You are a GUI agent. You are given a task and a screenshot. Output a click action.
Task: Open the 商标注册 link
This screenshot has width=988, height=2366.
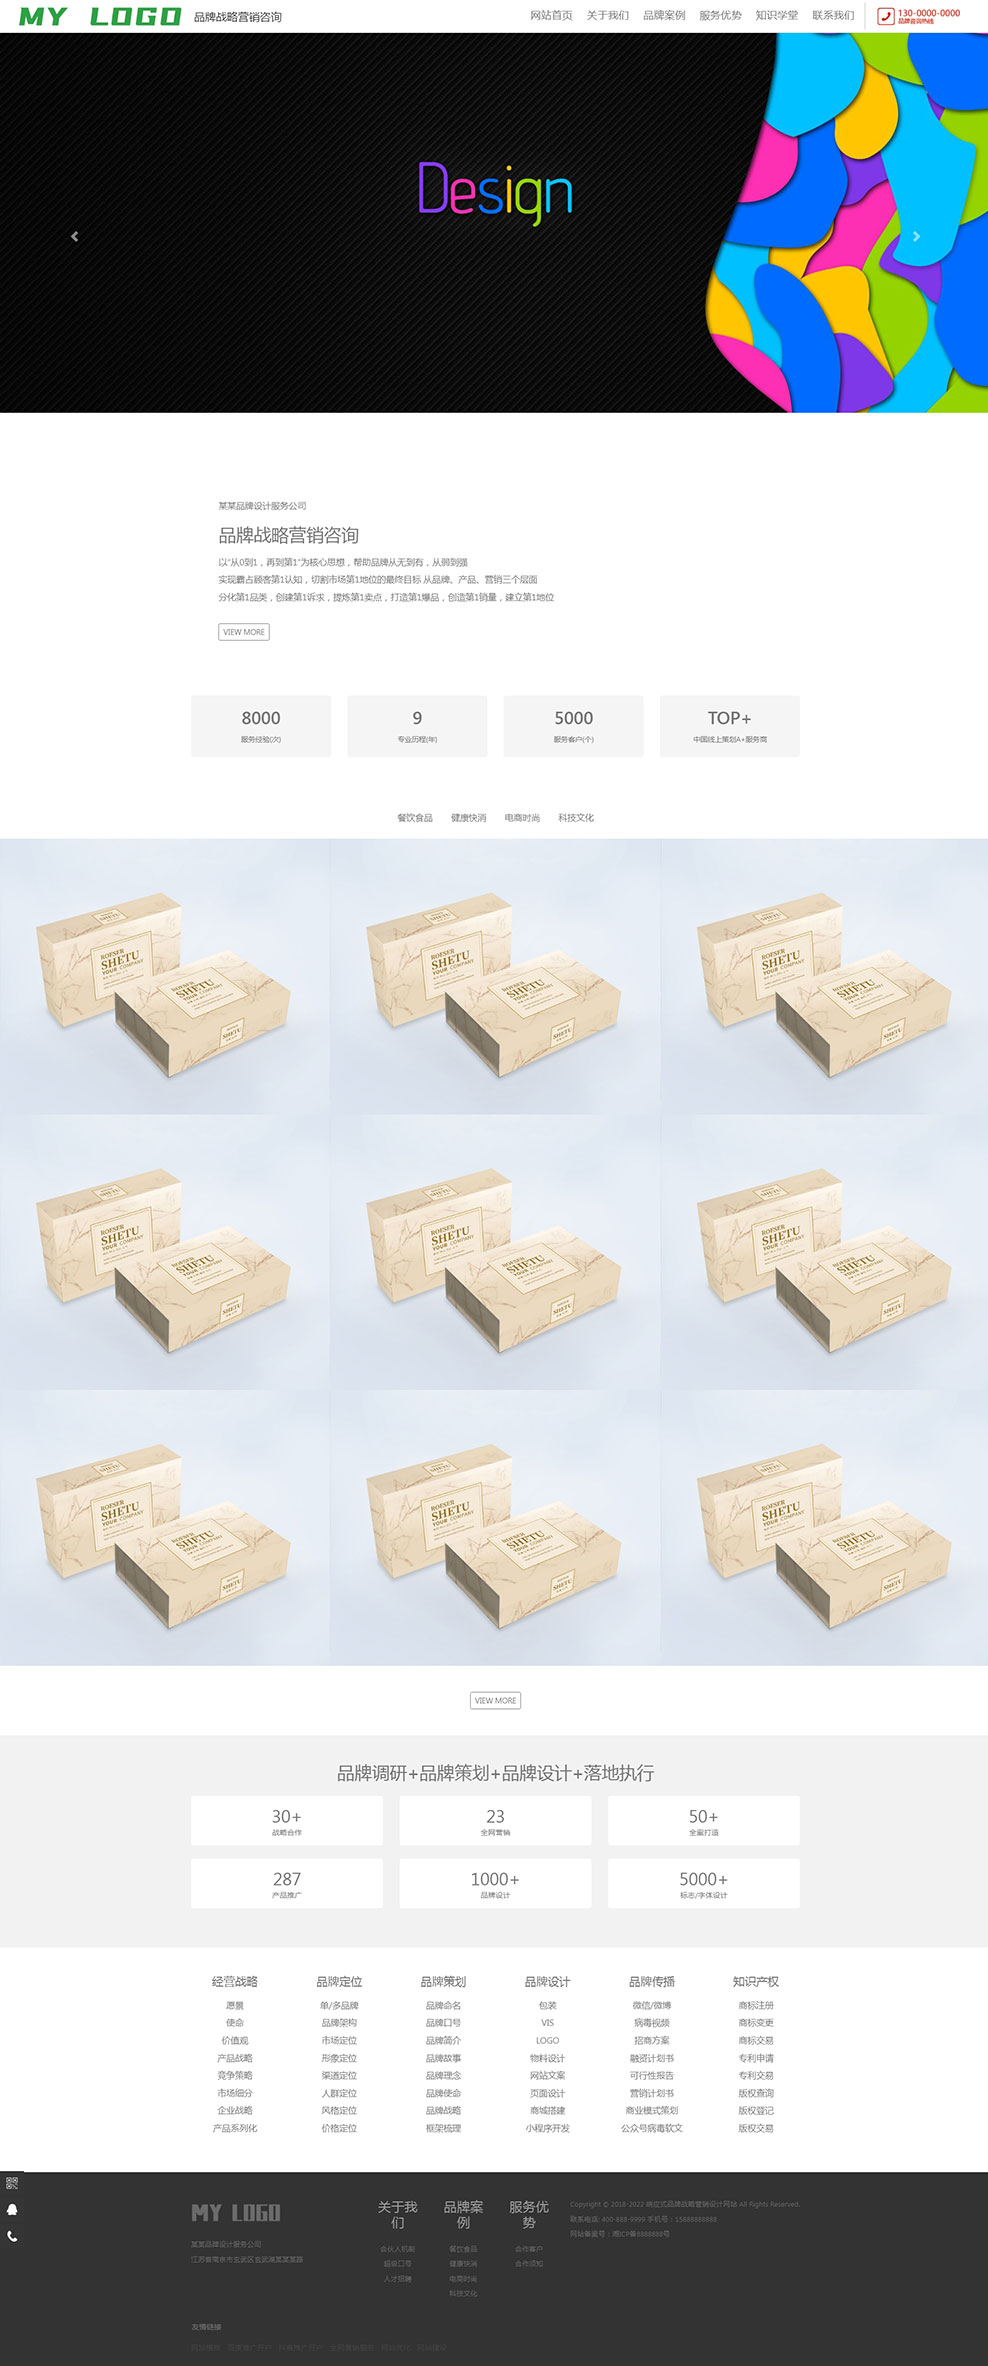pyautogui.click(x=756, y=2005)
